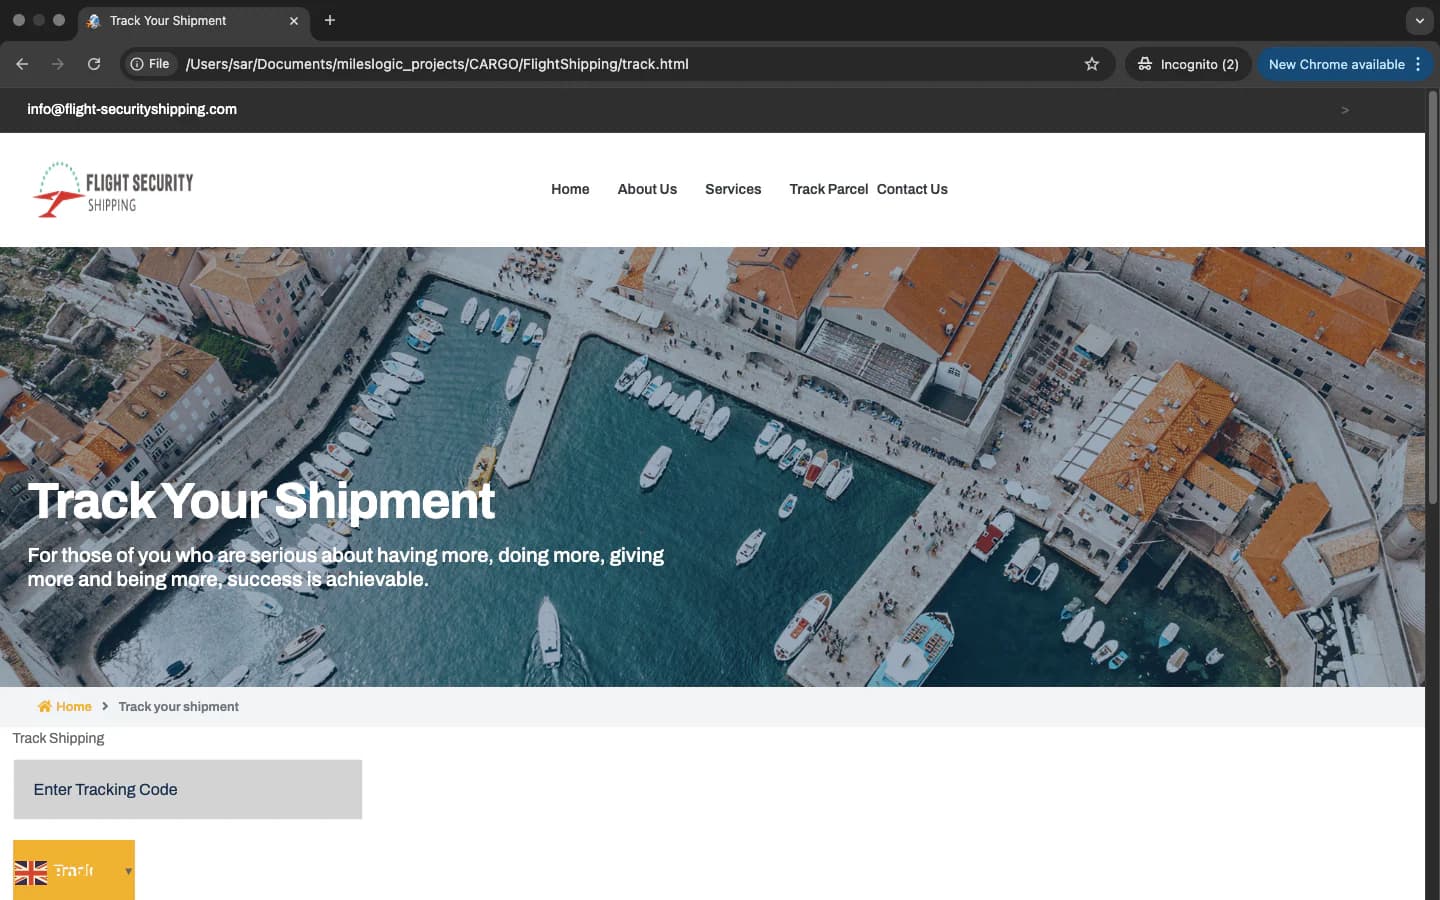Open the Track Parcel nav item
Image resolution: width=1440 pixels, height=900 pixels.
point(828,189)
